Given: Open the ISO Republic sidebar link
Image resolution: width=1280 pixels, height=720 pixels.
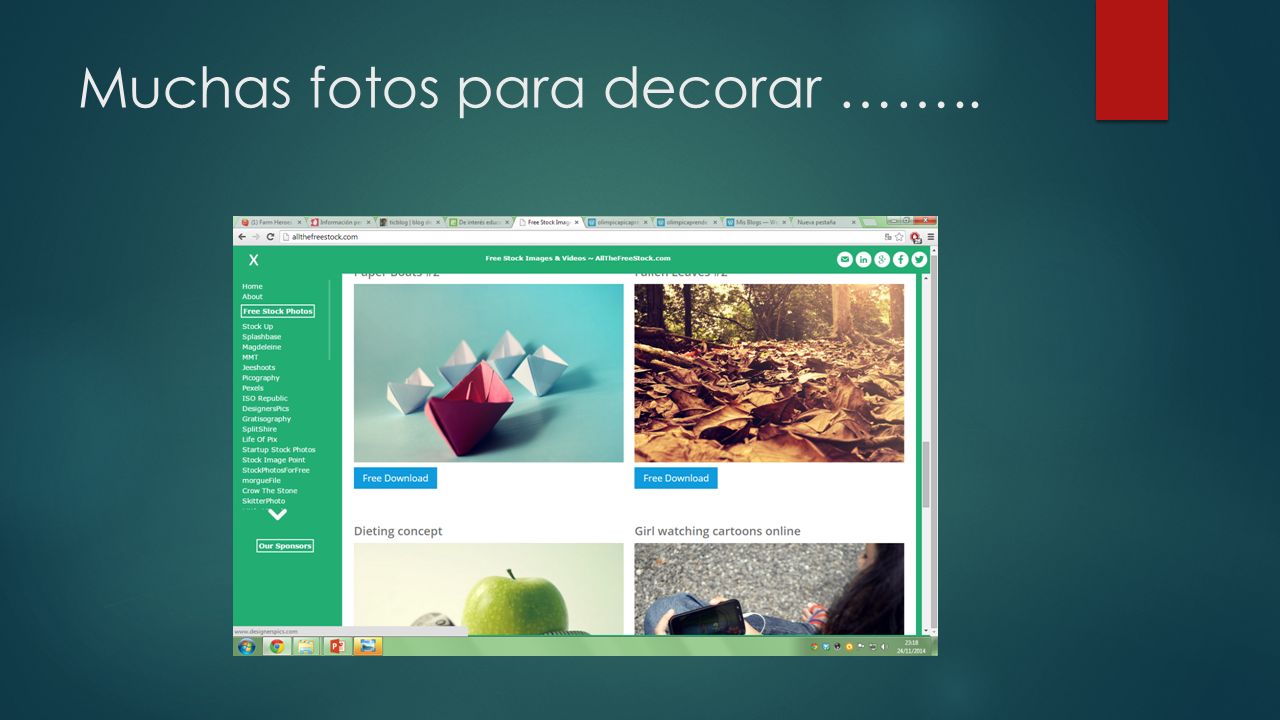Looking at the screenshot, I should 265,398.
